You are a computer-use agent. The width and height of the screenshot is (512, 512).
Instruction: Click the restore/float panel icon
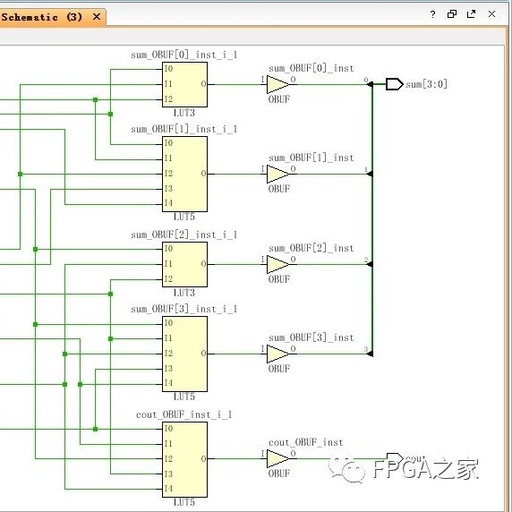pos(452,14)
